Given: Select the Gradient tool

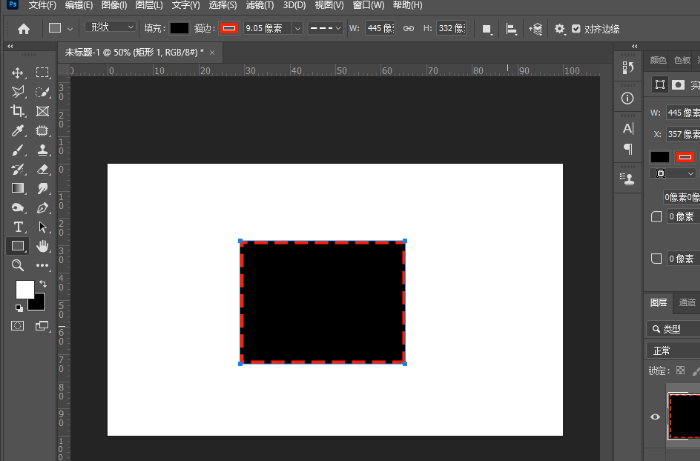Looking at the screenshot, I should 18,188.
